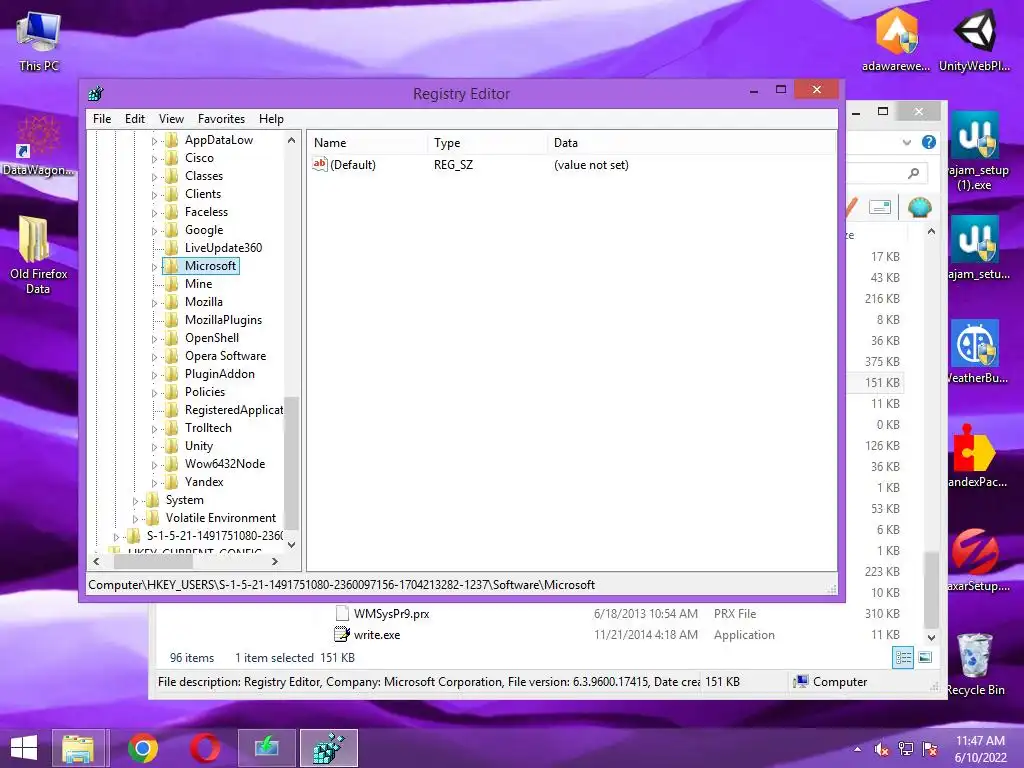Select the Trolltech registry key

click(208, 428)
